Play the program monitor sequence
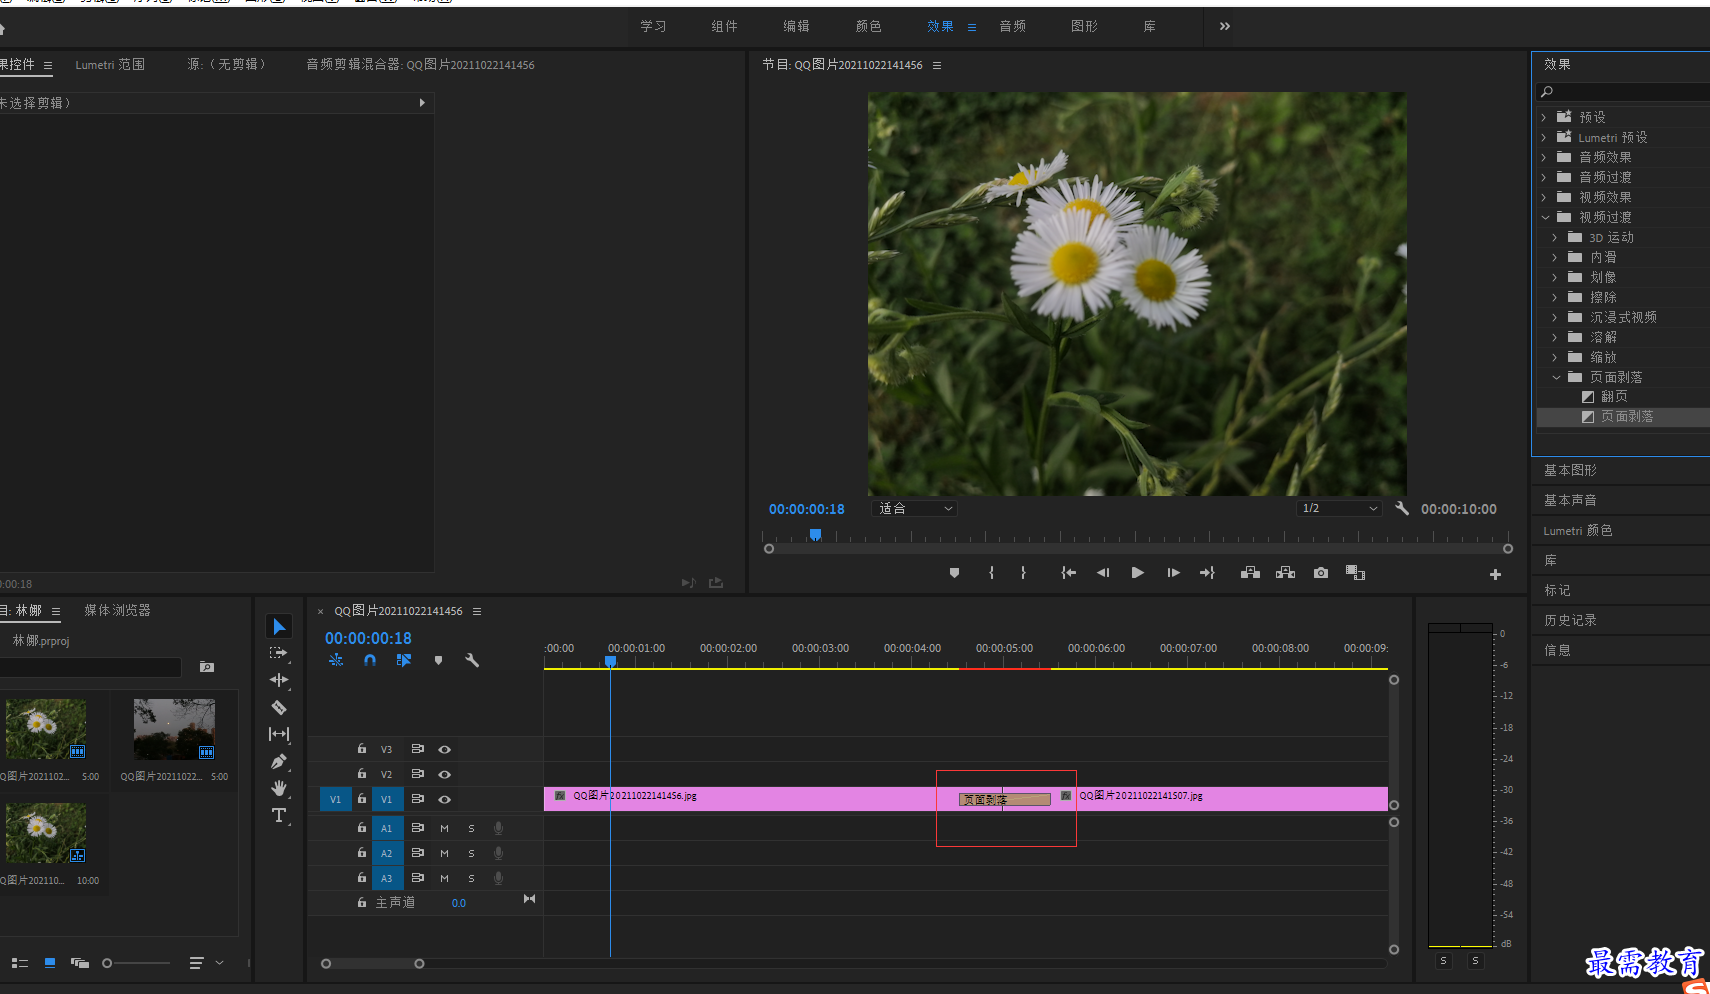This screenshot has width=1710, height=994. coord(1137,573)
